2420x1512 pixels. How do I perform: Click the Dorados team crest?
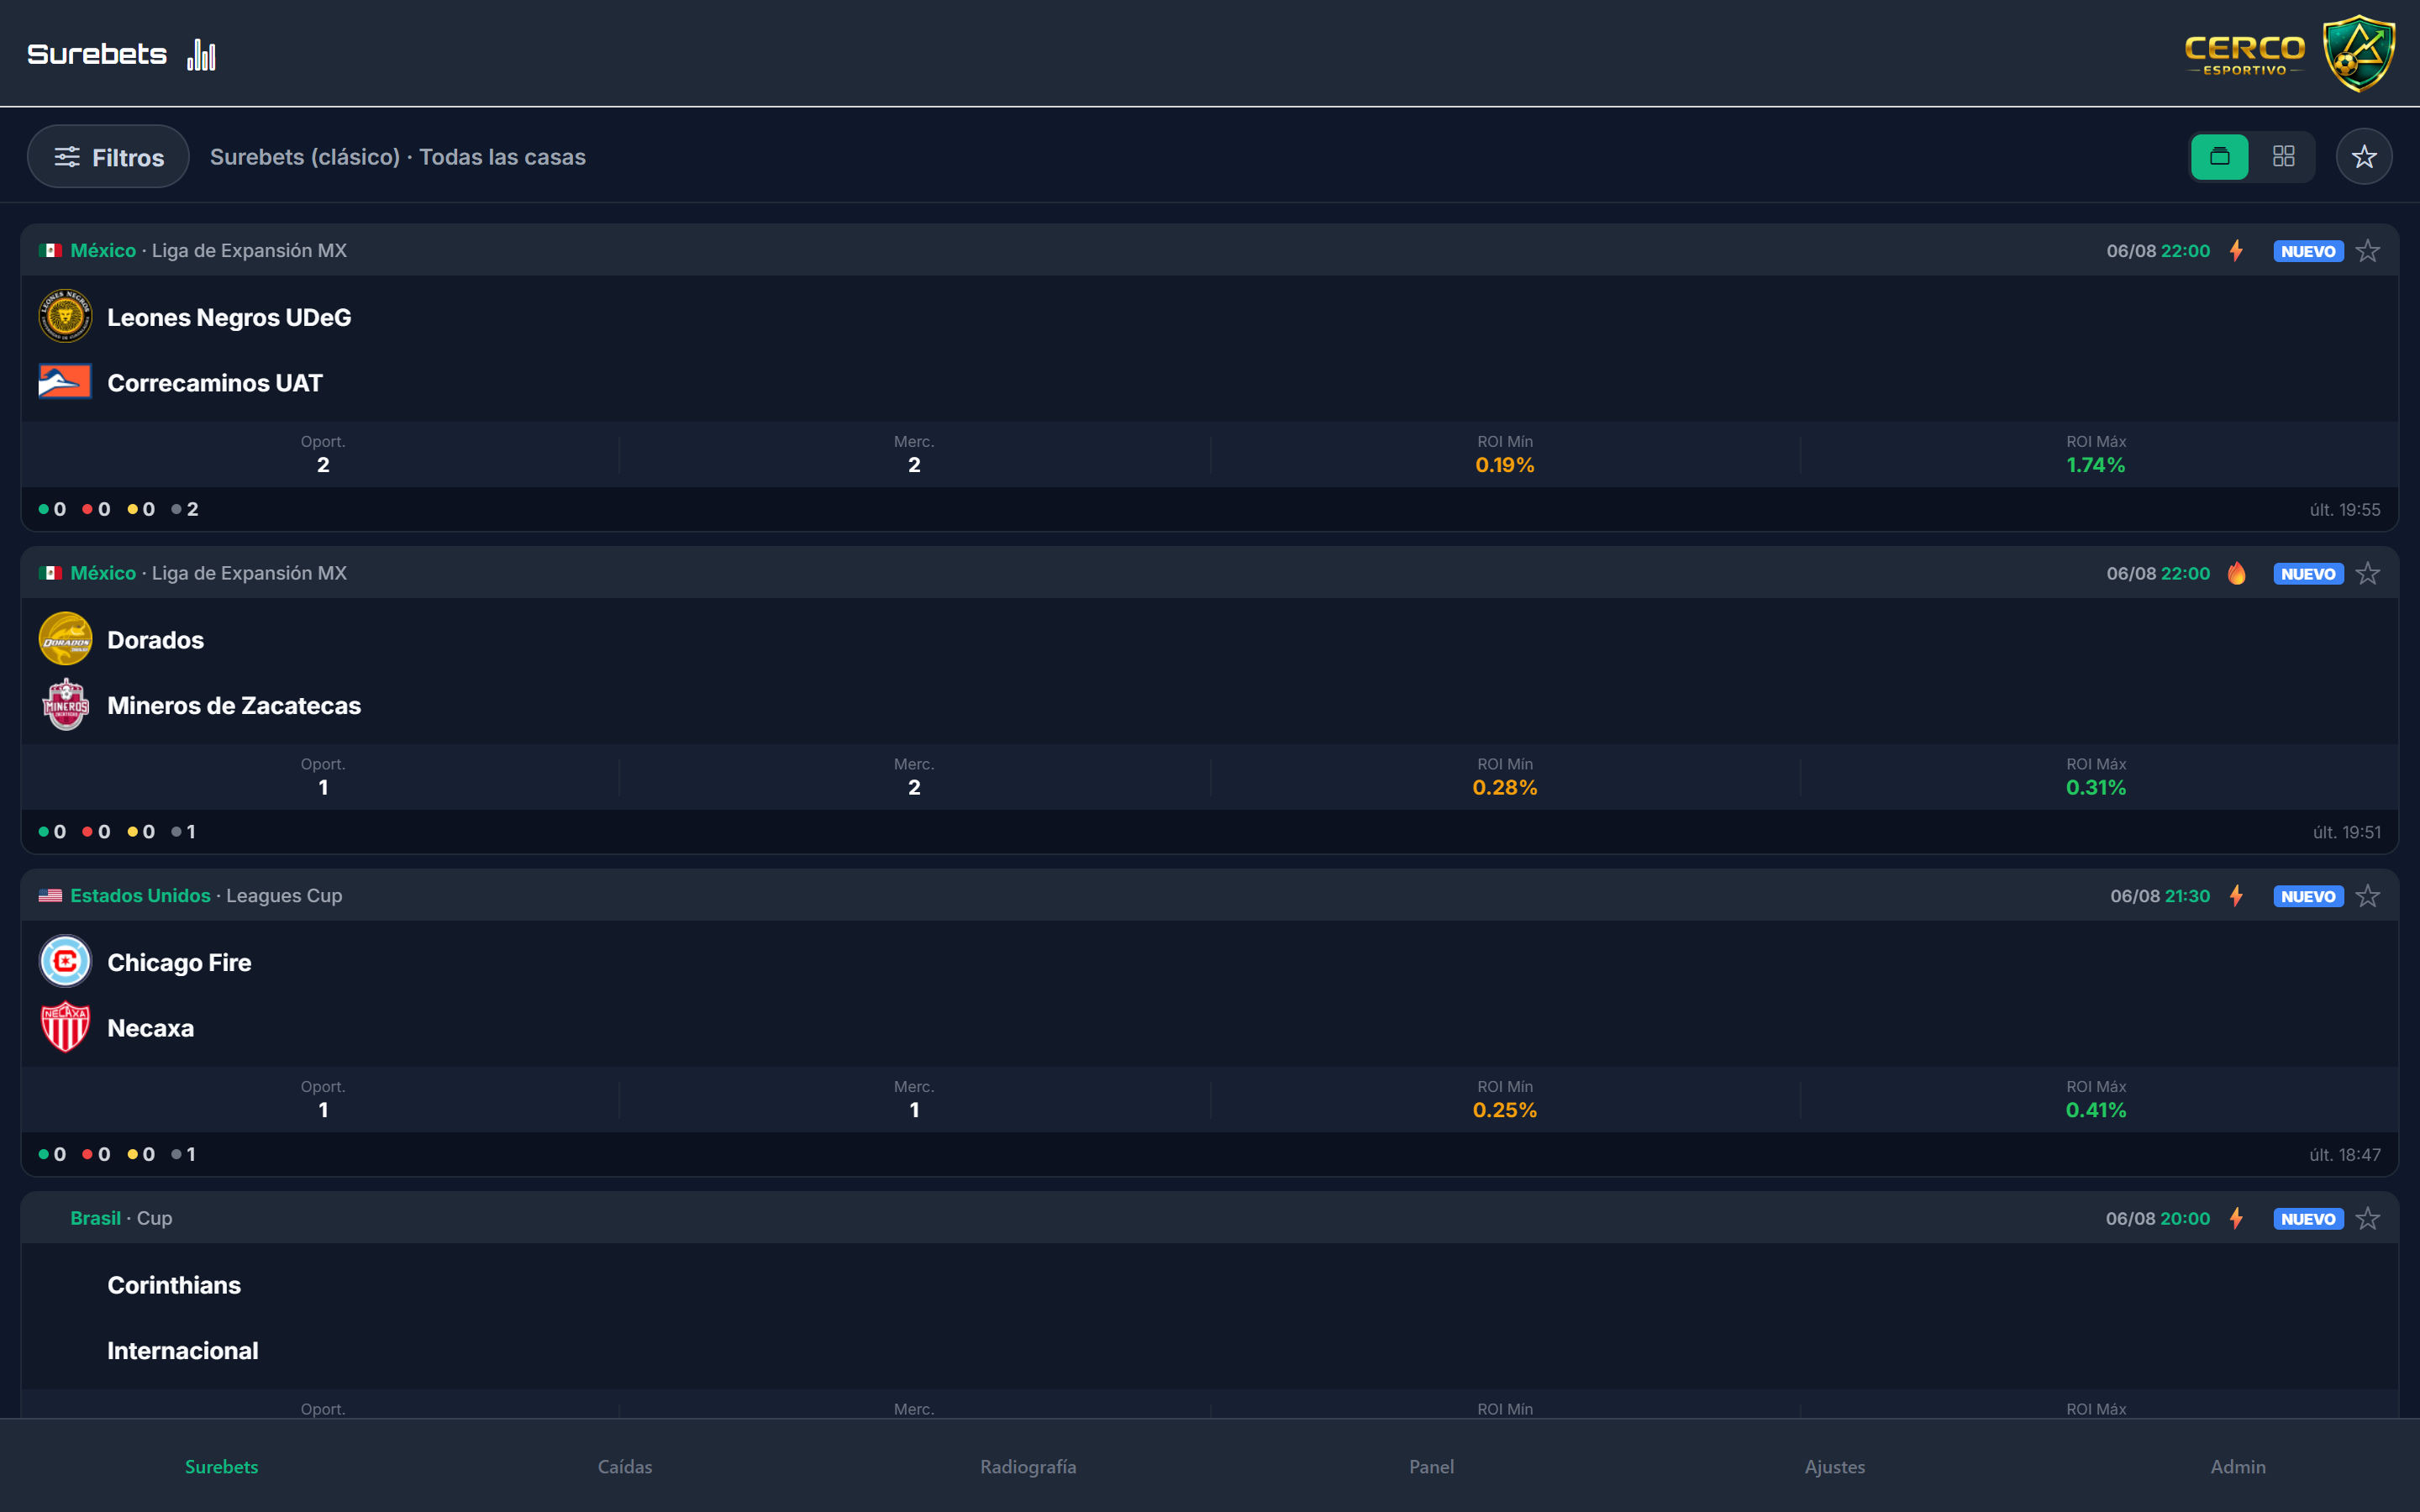pyautogui.click(x=65, y=639)
